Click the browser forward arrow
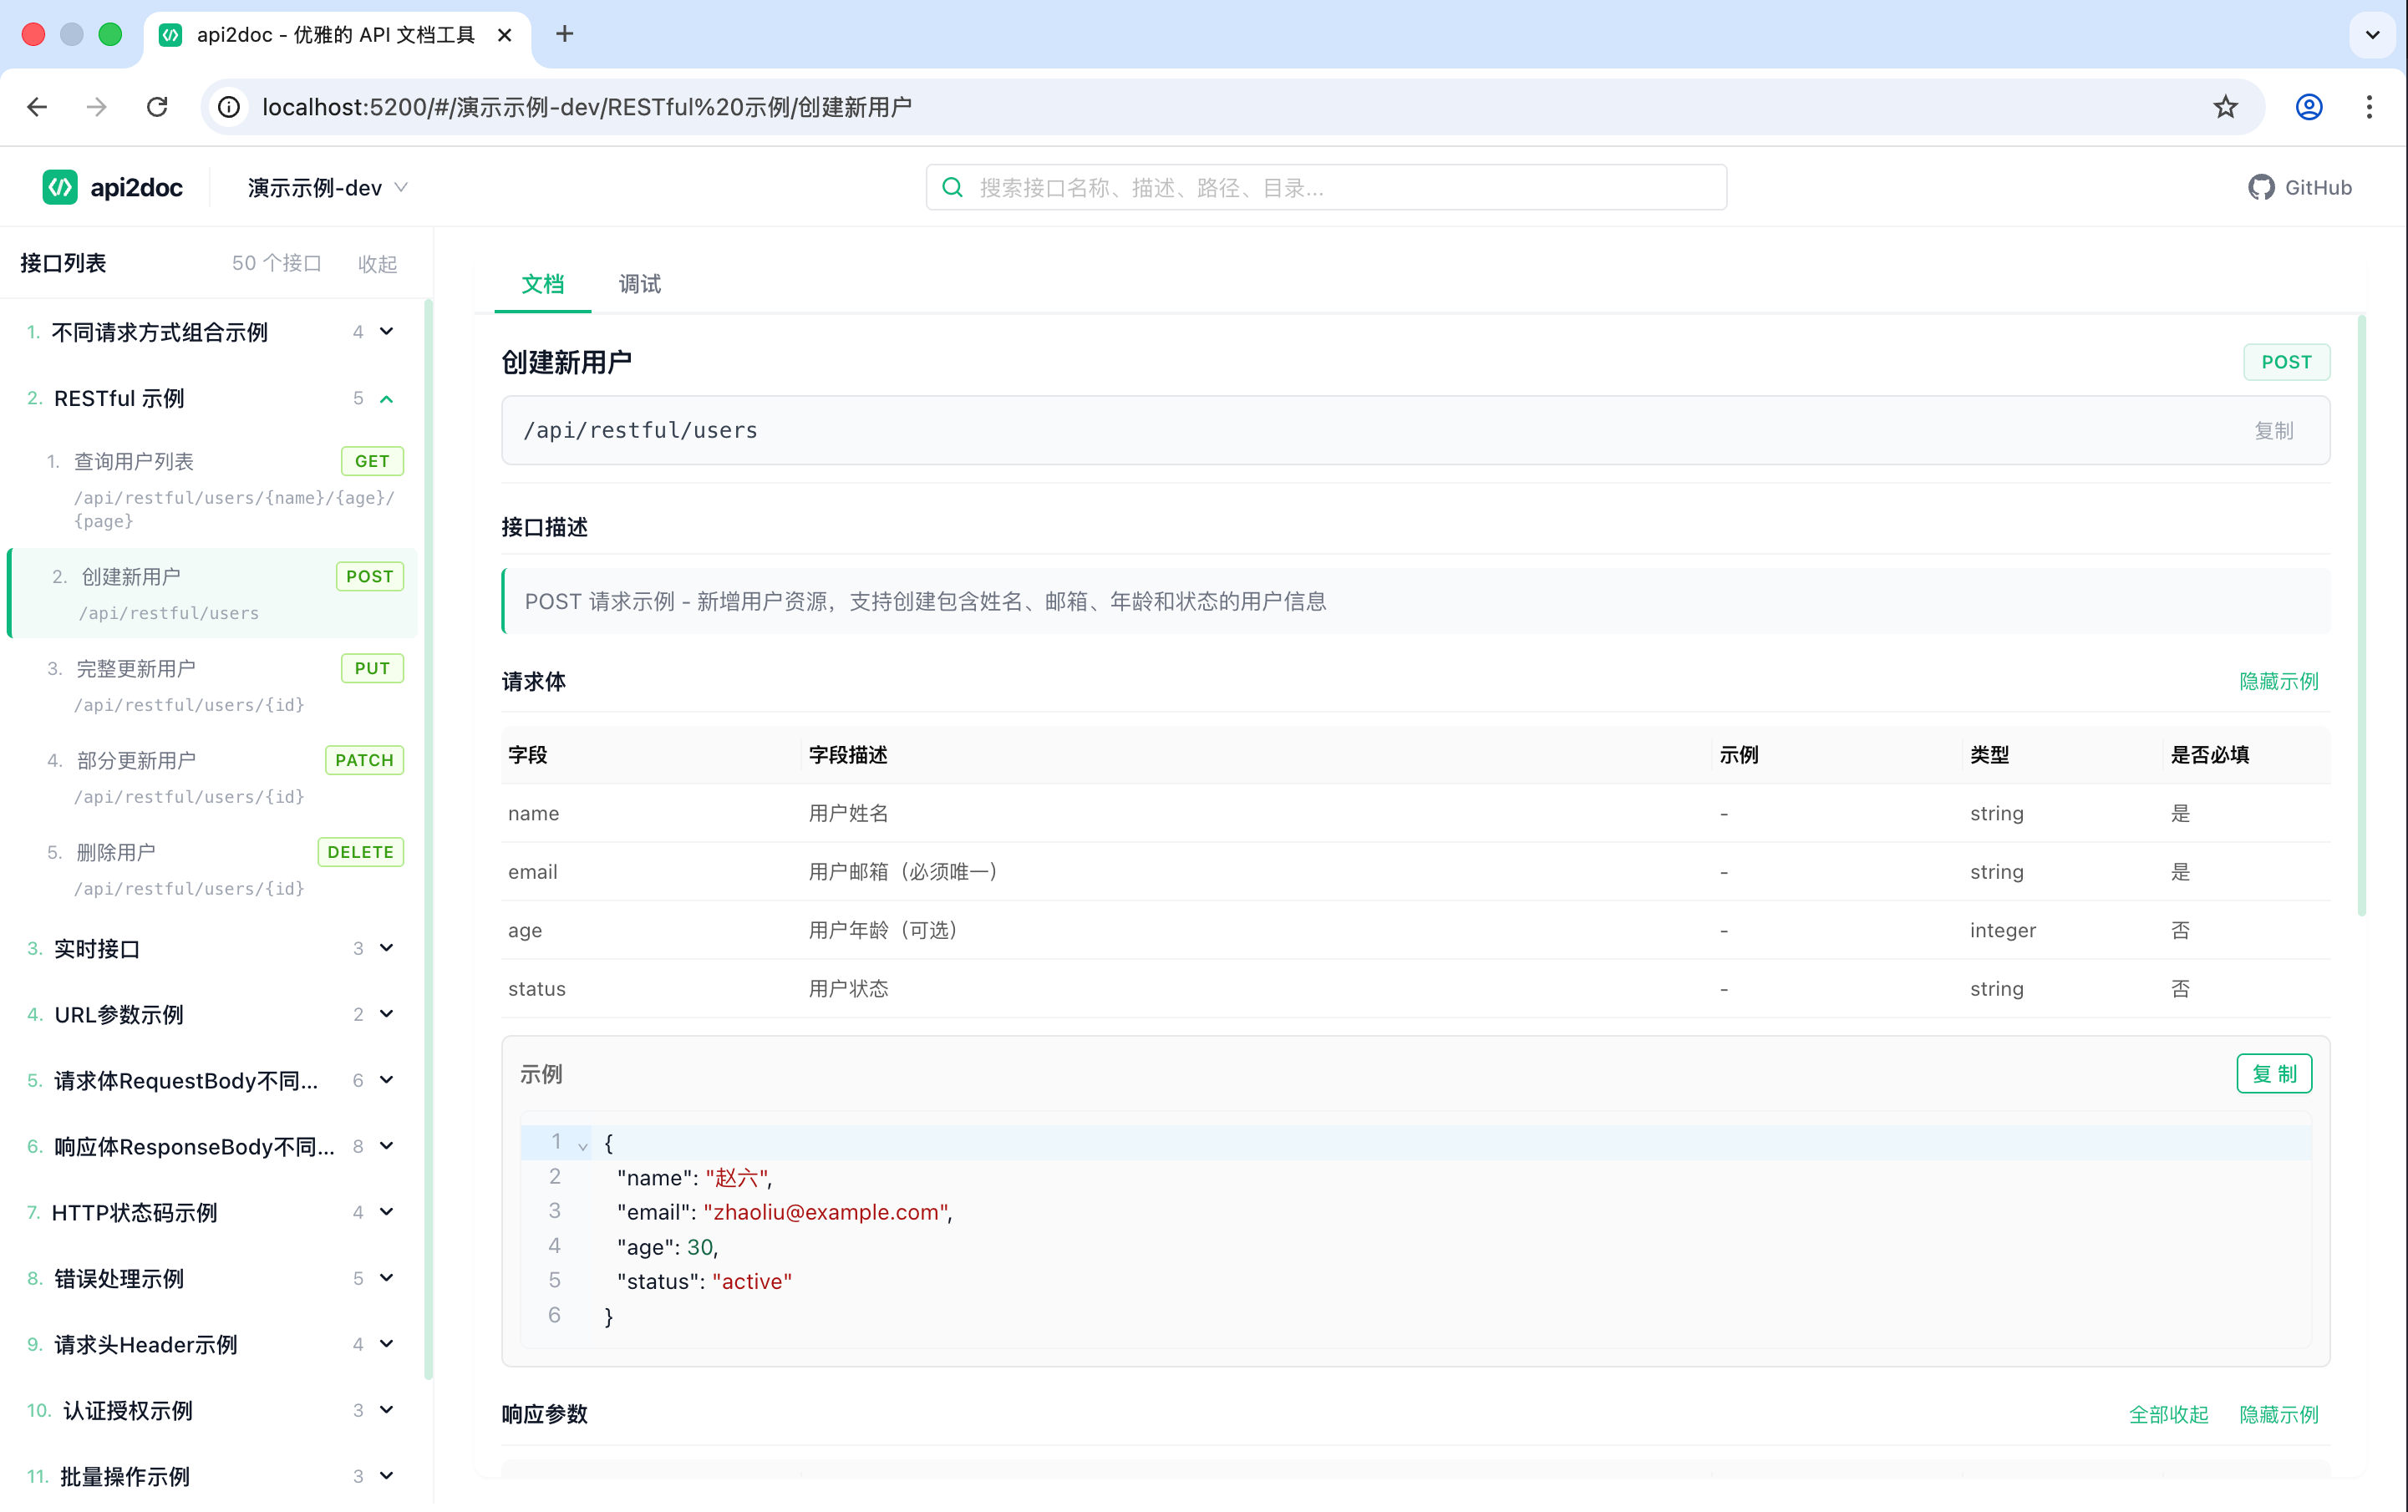 pos(97,107)
